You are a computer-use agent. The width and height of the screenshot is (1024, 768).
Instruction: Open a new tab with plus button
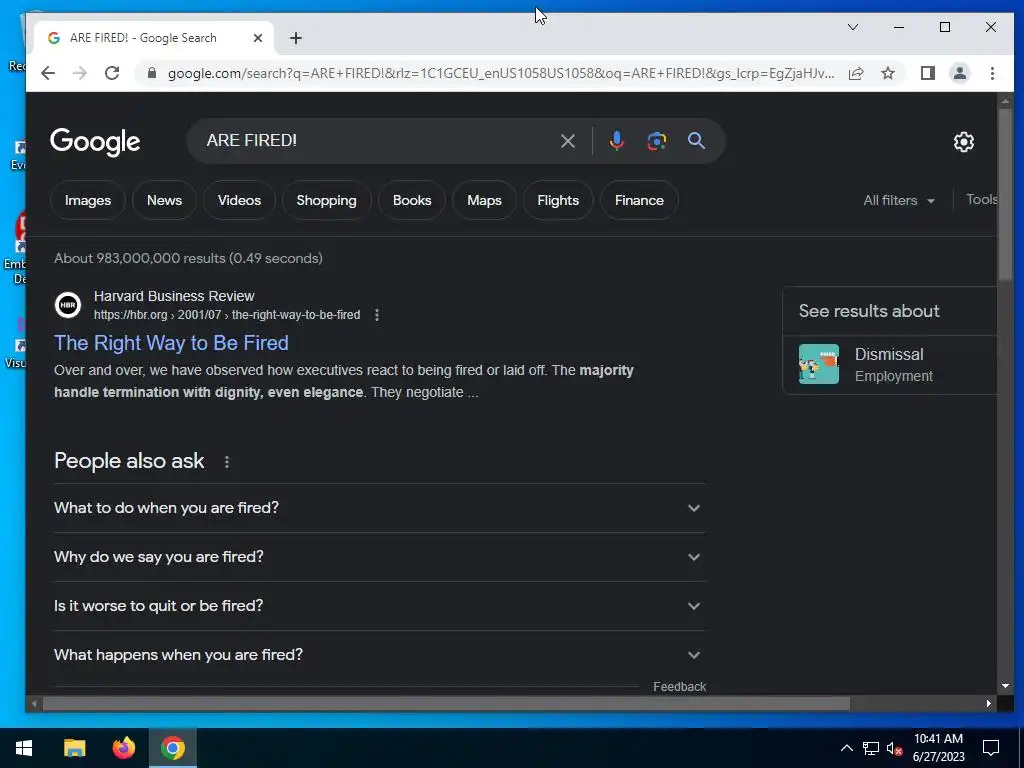(x=296, y=38)
